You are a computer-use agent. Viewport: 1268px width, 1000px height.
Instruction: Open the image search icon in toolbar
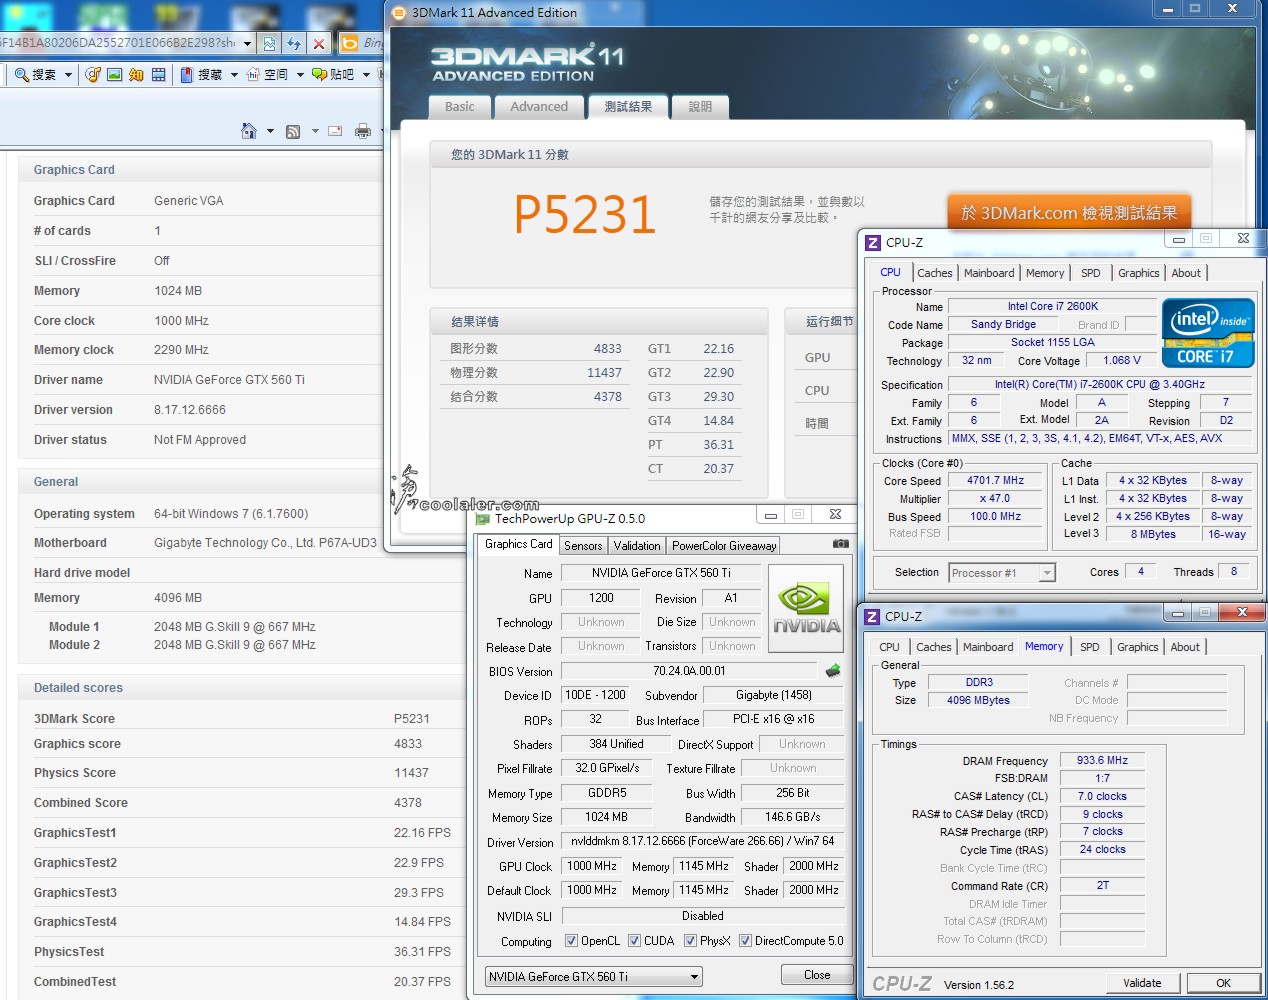(115, 74)
